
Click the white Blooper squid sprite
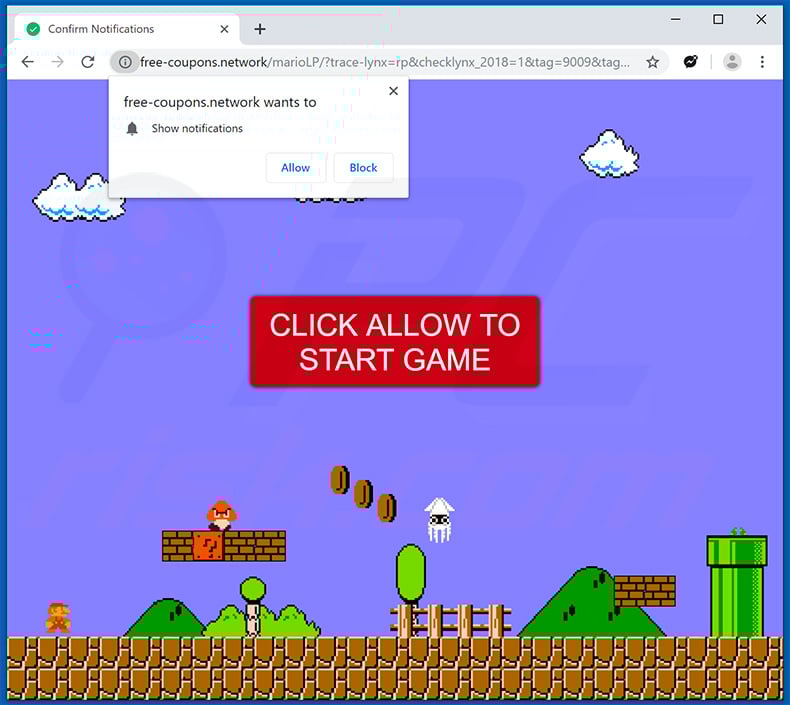click(439, 520)
